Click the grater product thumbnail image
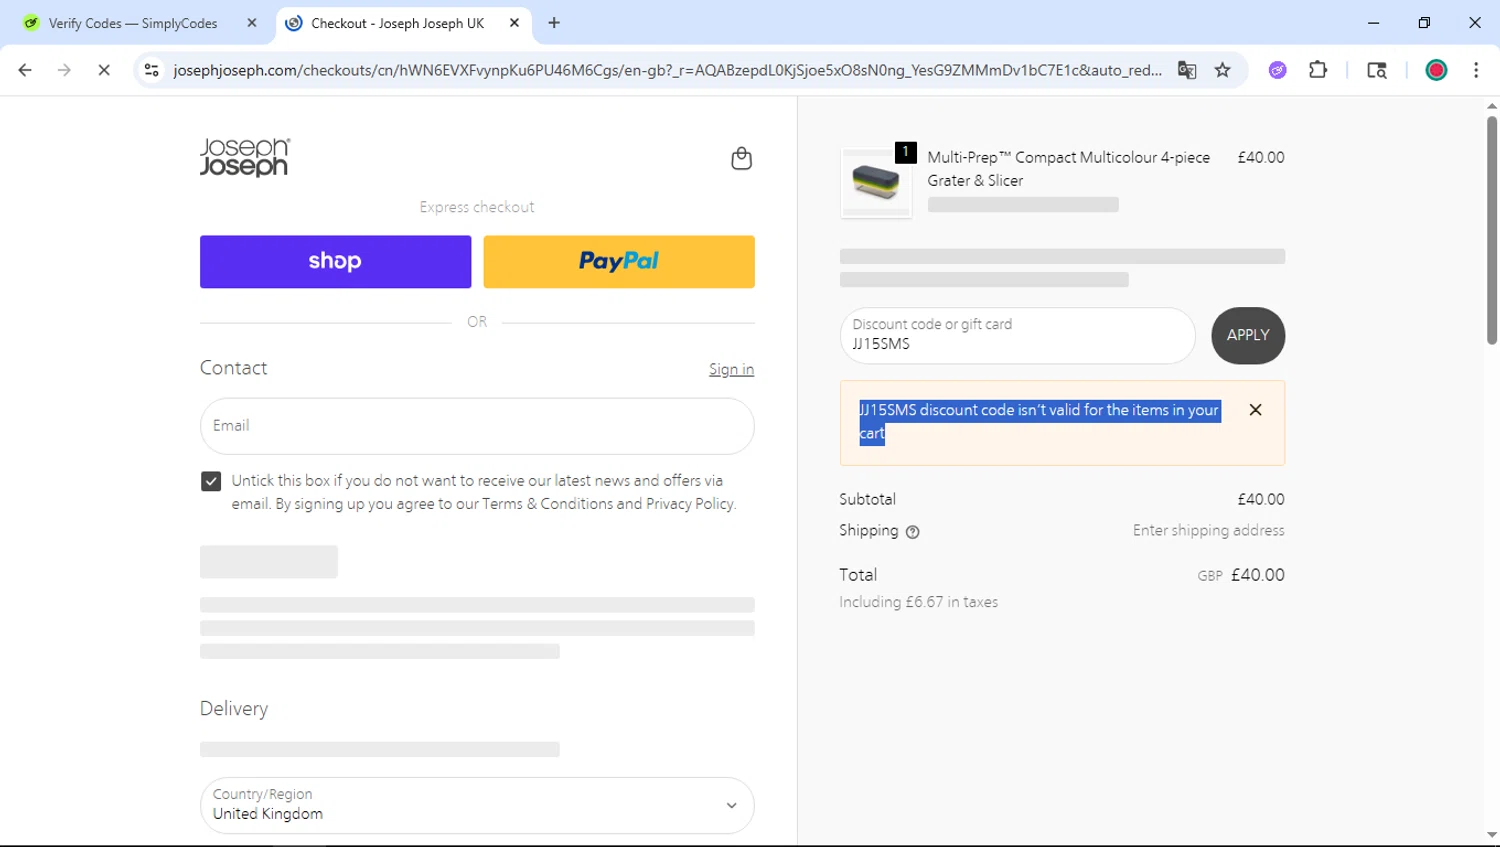1500x847 pixels. click(x=876, y=183)
